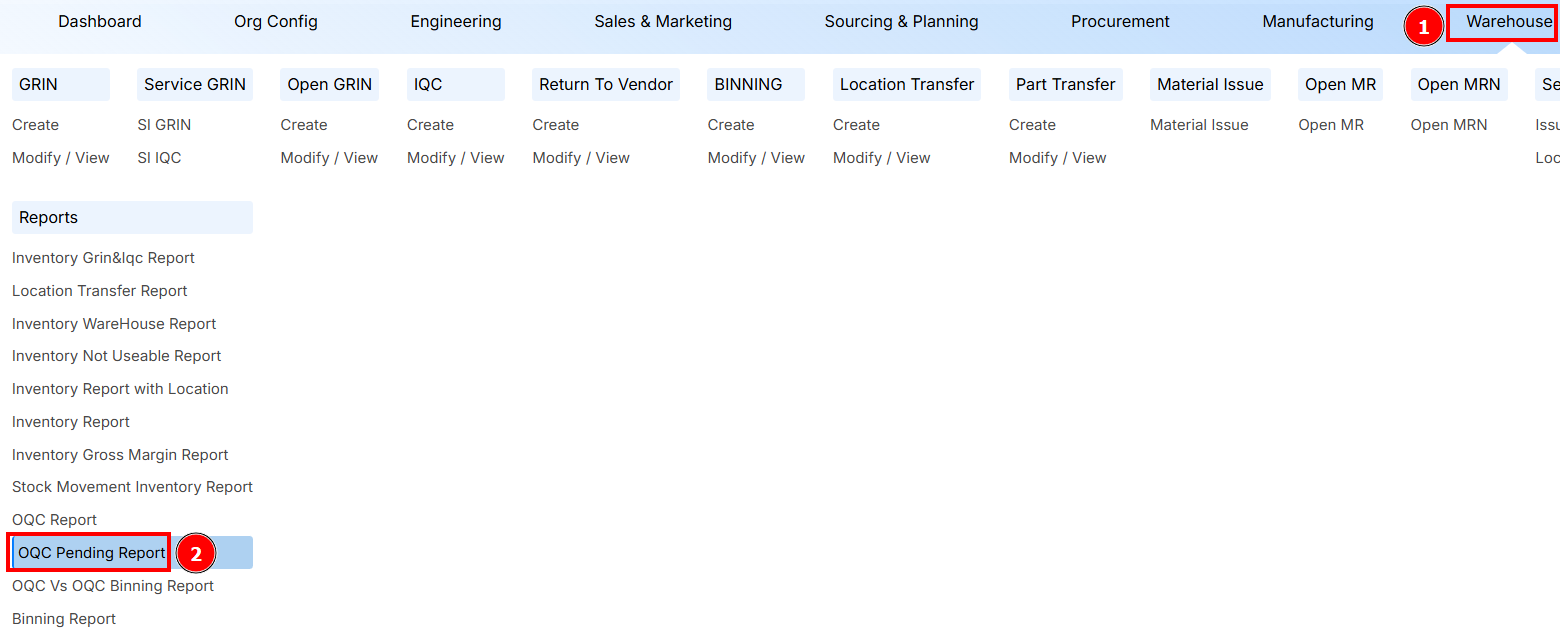Click the Open MRN link
Image resolution: width=1560 pixels, height=634 pixels.
point(1448,124)
